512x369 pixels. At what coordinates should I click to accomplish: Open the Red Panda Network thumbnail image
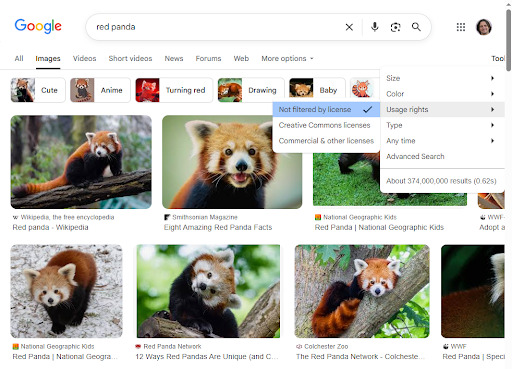pyautogui.click(x=208, y=291)
